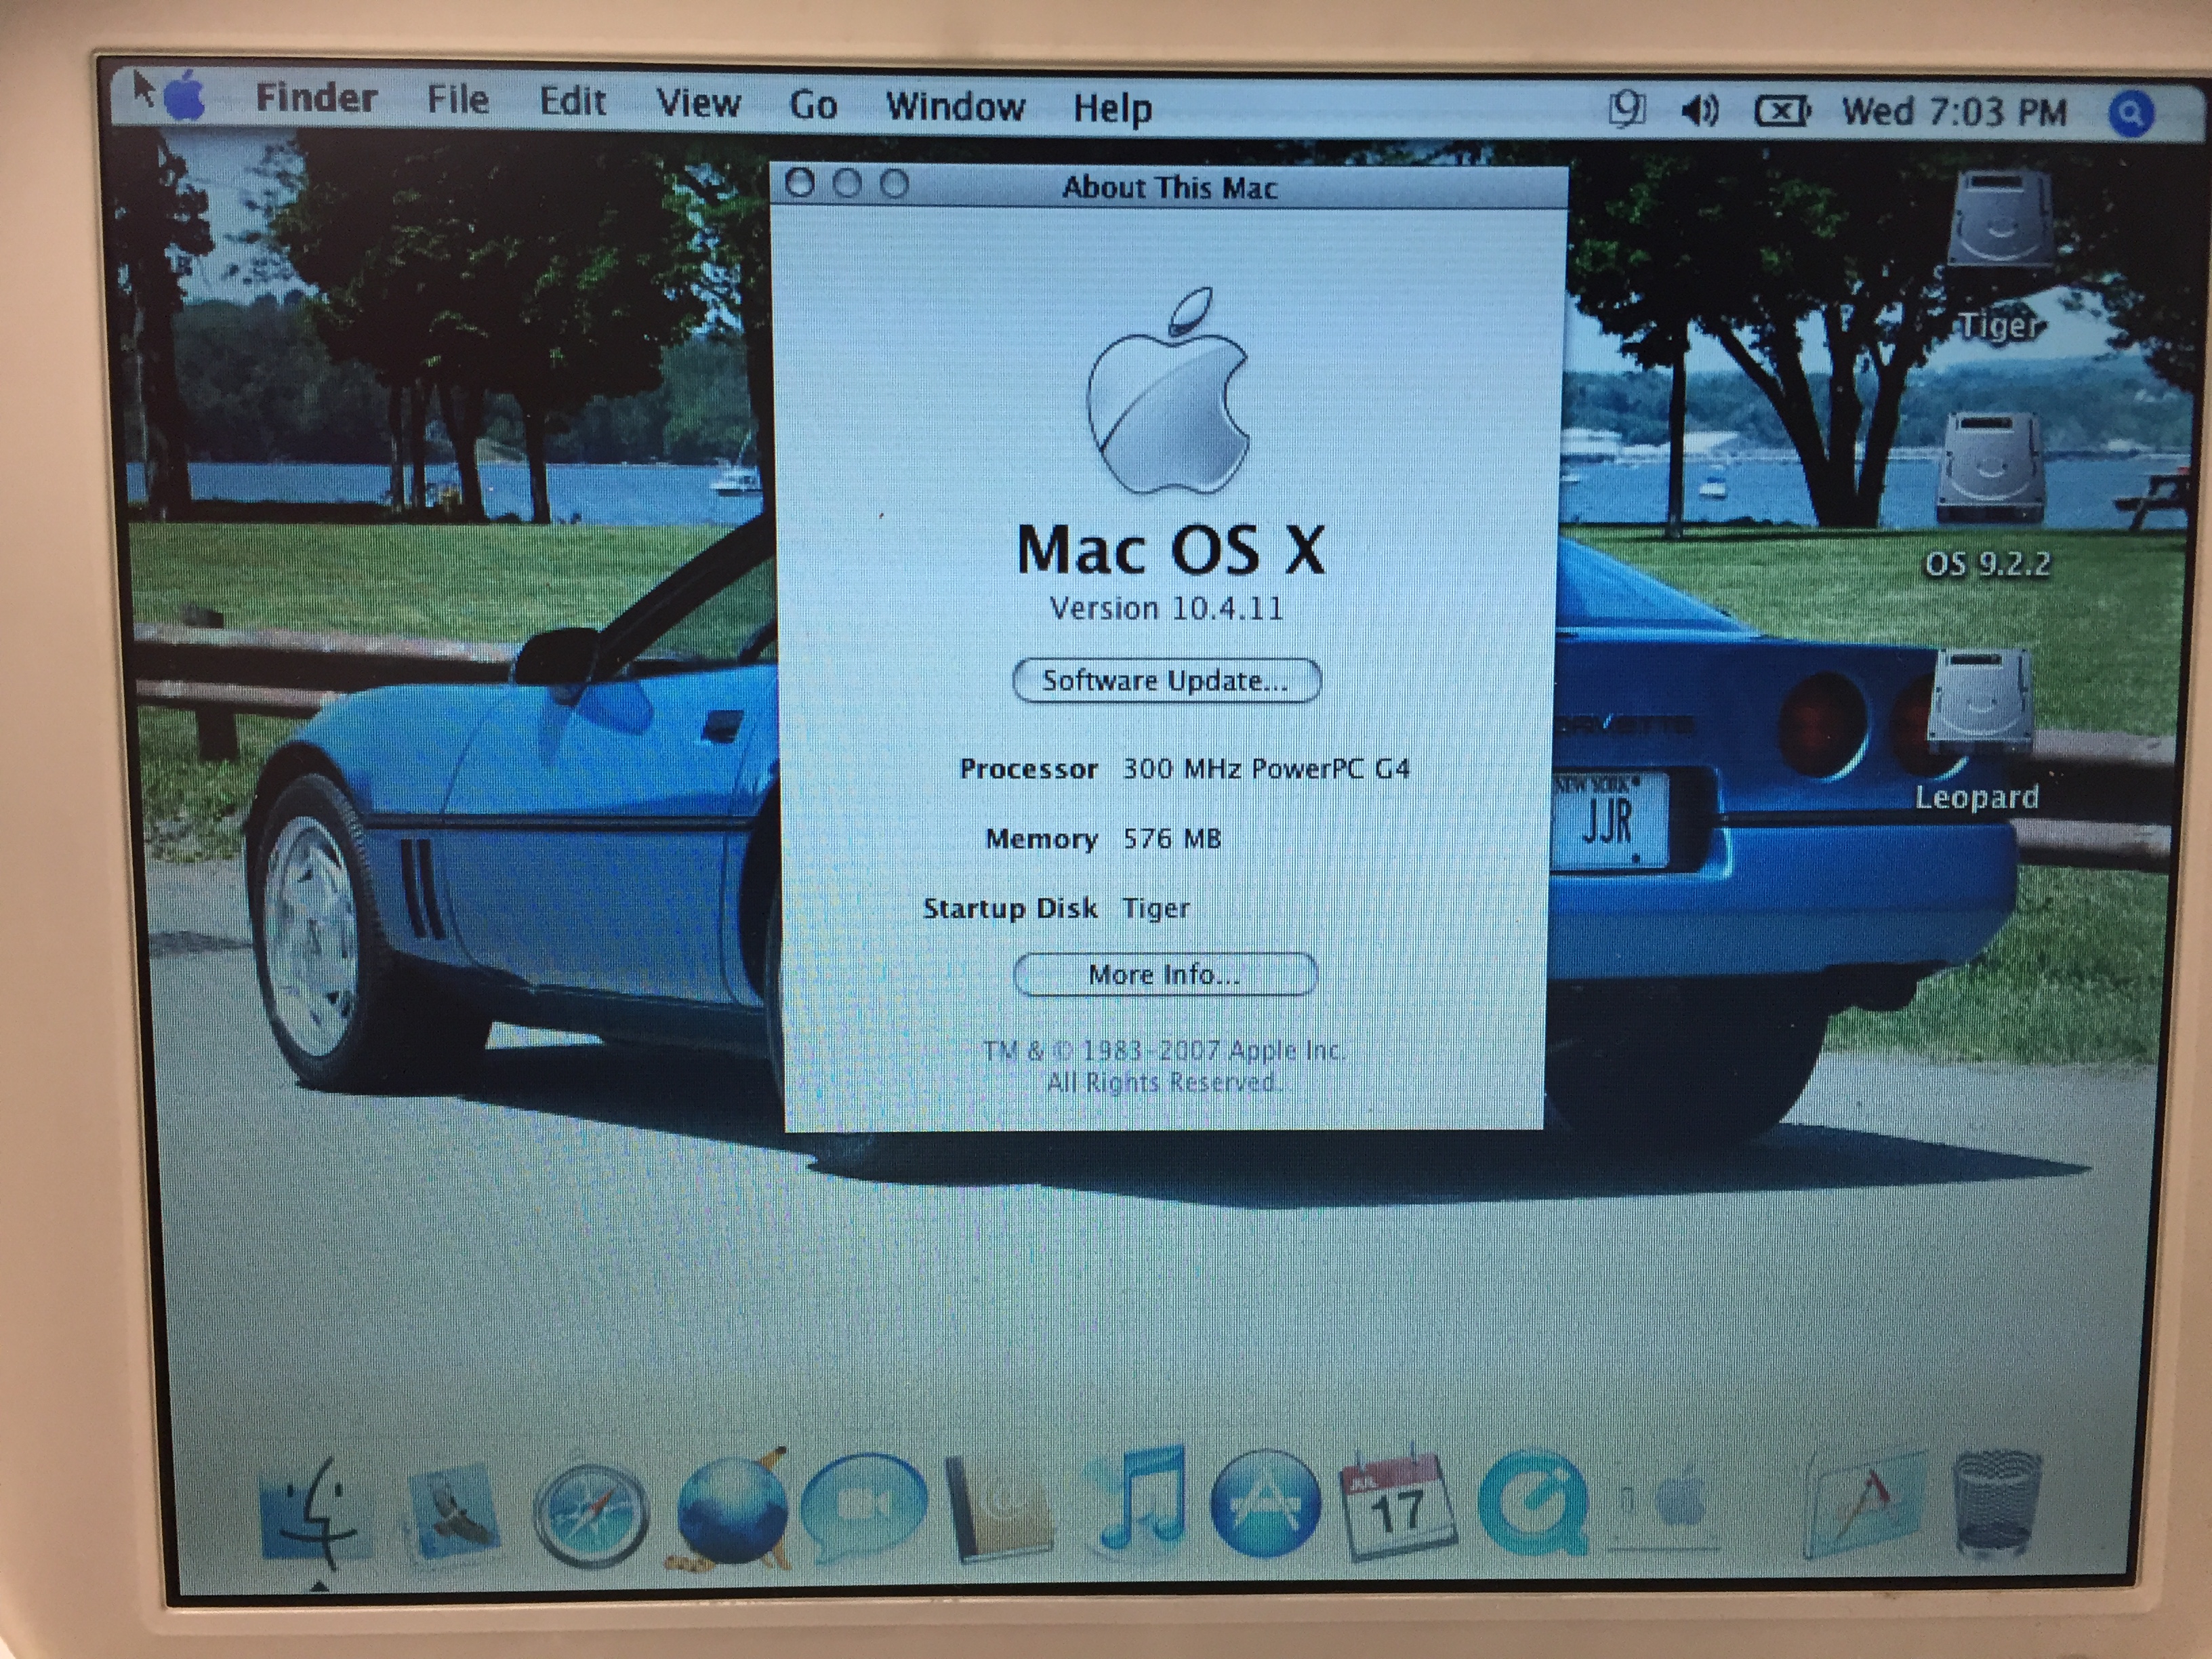Open the Apple menu
This screenshot has height=1659, width=2212.
184,97
